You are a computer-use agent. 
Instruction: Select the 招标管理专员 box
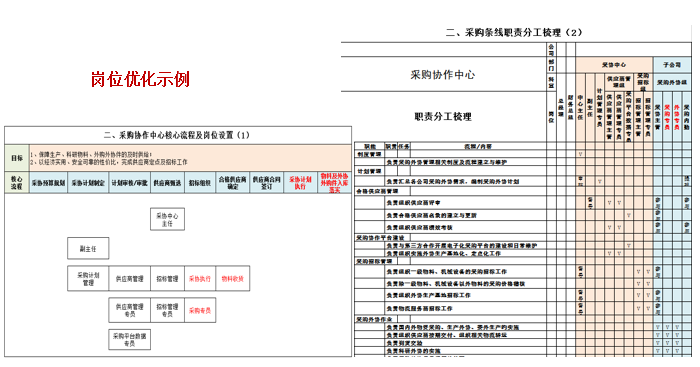click(167, 310)
